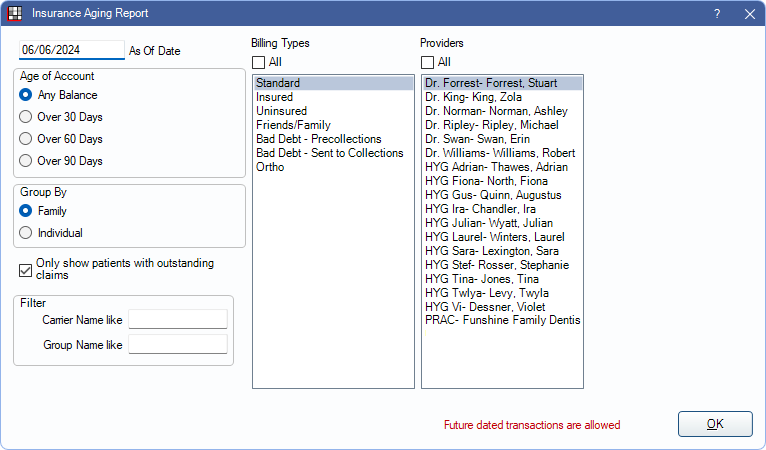Open the help question mark button

point(717,14)
